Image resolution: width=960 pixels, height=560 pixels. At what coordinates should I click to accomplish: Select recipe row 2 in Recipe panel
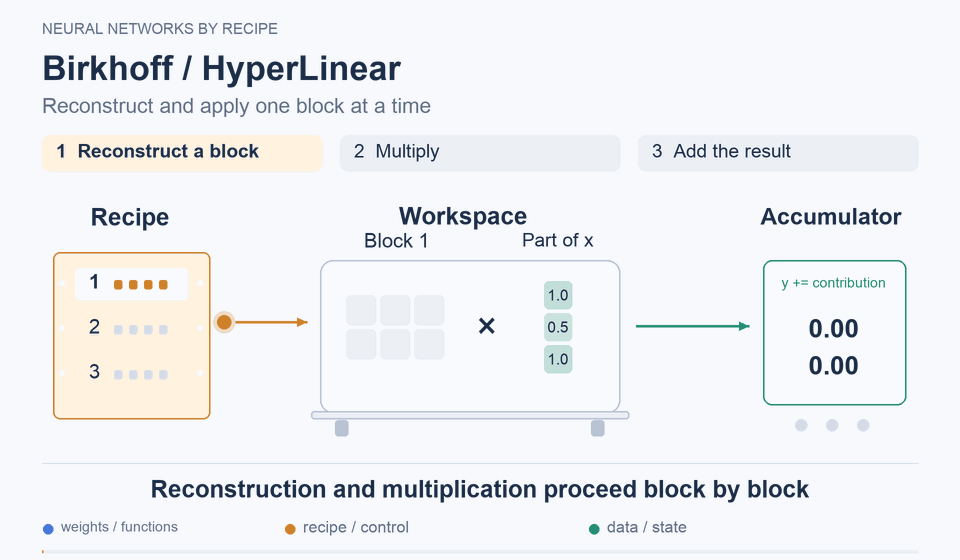tap(131, 329)
